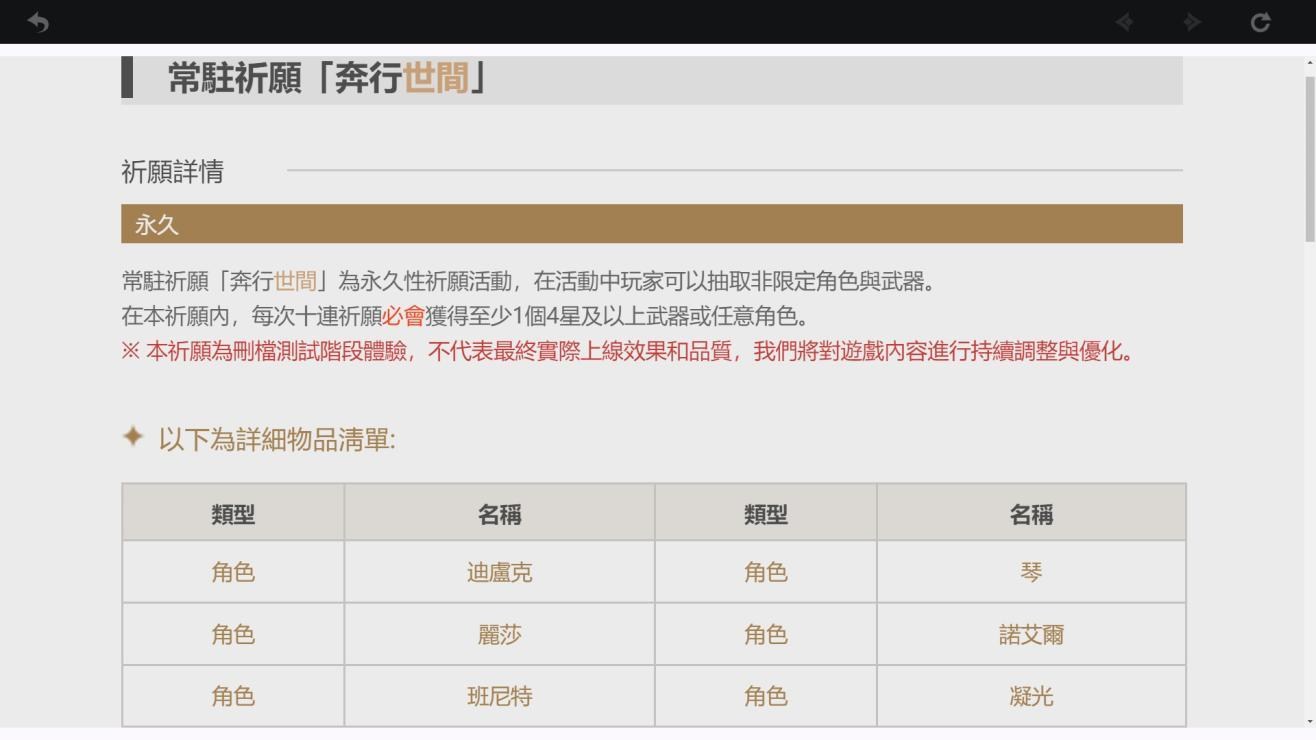Click the 祈願詳情 section title
The height and width of the screenshot is (740, 1316).
pos(172,172)
